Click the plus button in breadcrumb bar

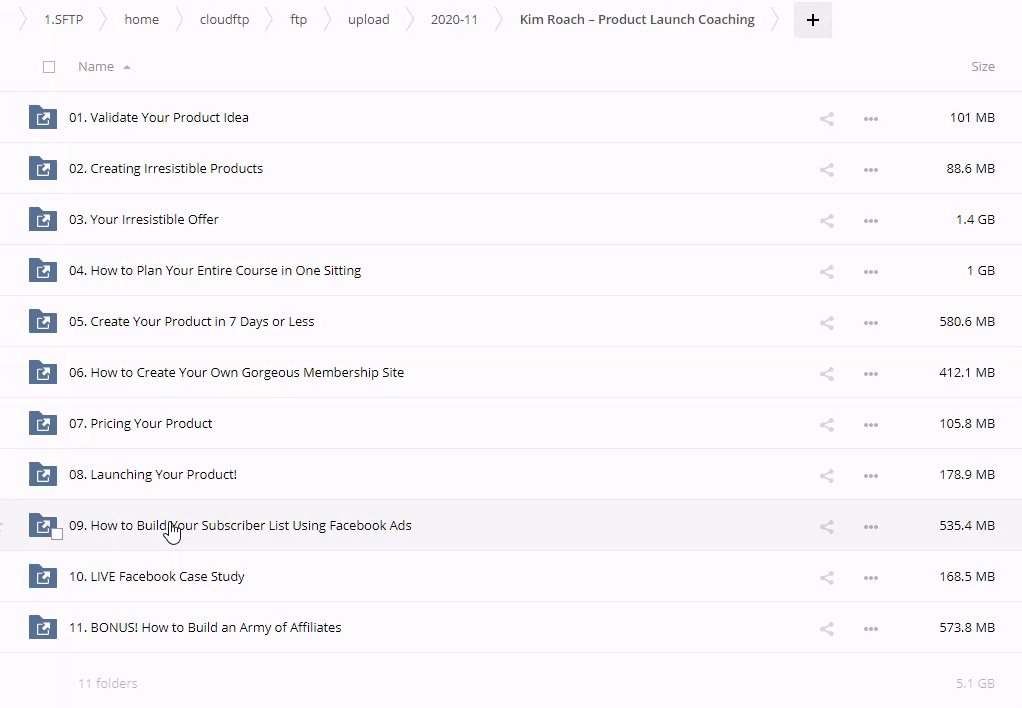[812, 20]
